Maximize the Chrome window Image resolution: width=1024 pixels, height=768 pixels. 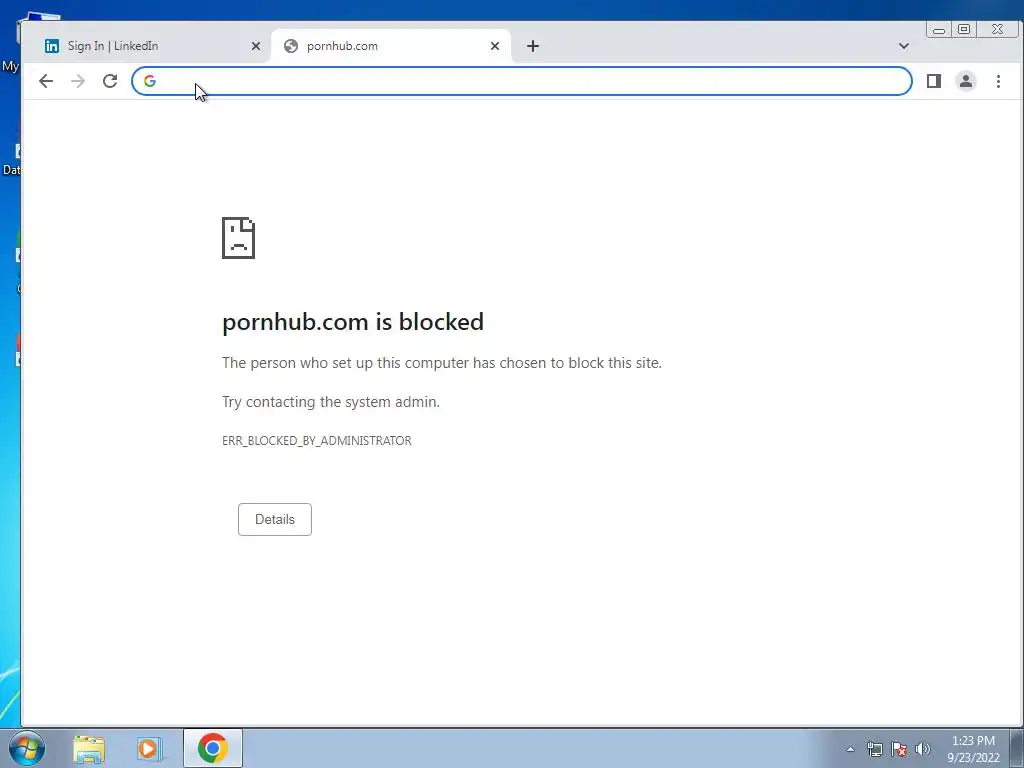(964, 29)
